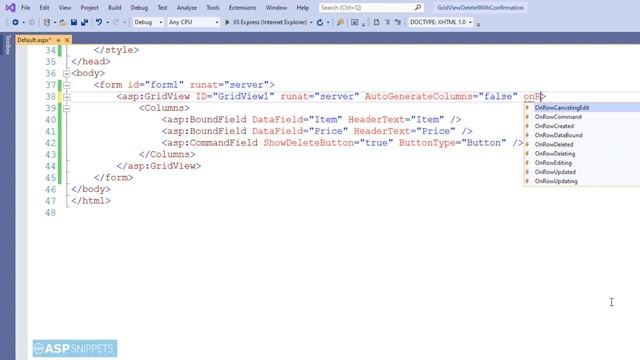Expand IIS Express browser dropdown arrow
The width and height of the screenshot is (640, 360).
tap(311, 22)
